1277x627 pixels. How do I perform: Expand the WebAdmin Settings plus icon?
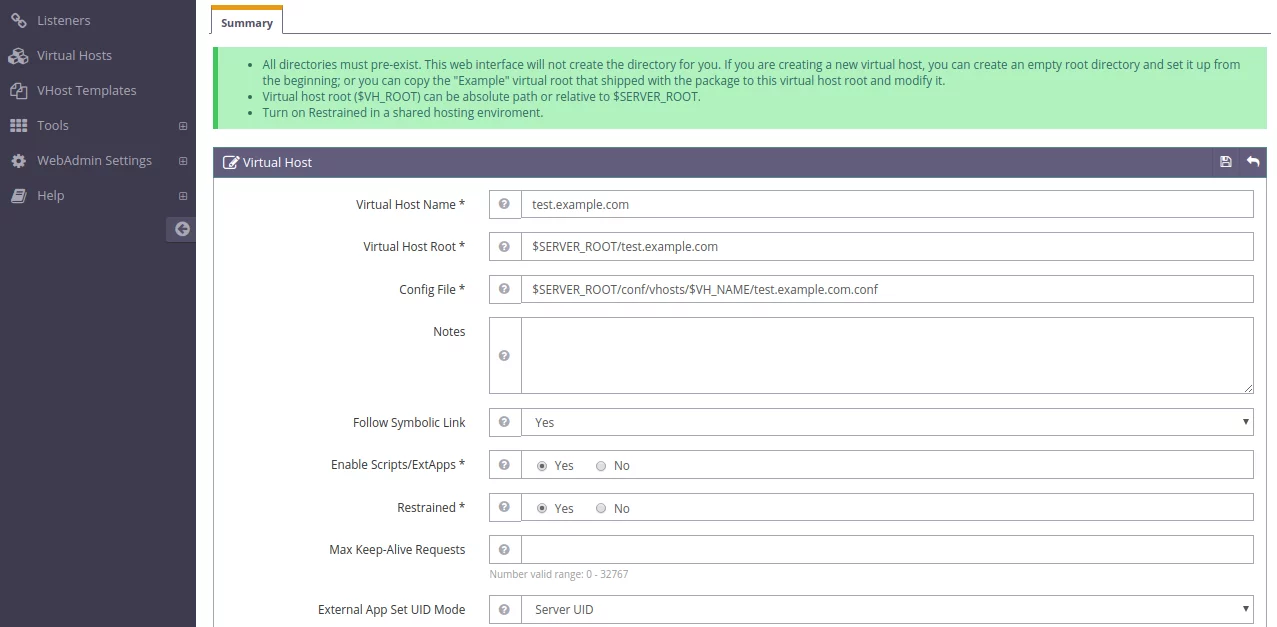coord(183,161)
